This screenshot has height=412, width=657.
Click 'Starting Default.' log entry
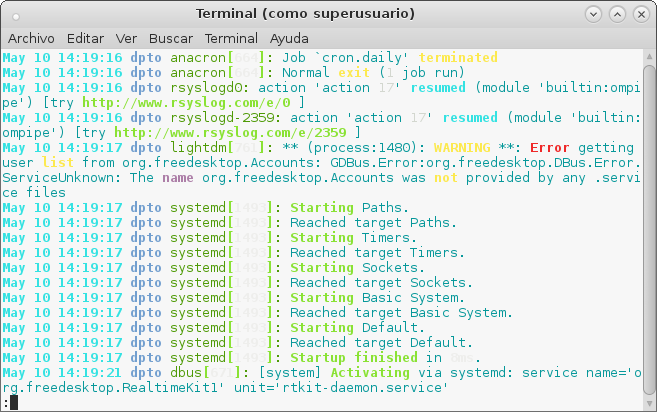357,328
